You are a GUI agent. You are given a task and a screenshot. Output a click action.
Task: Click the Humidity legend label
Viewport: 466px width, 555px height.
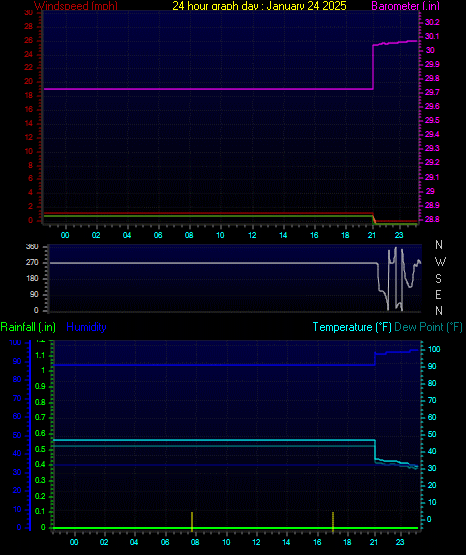86,327
